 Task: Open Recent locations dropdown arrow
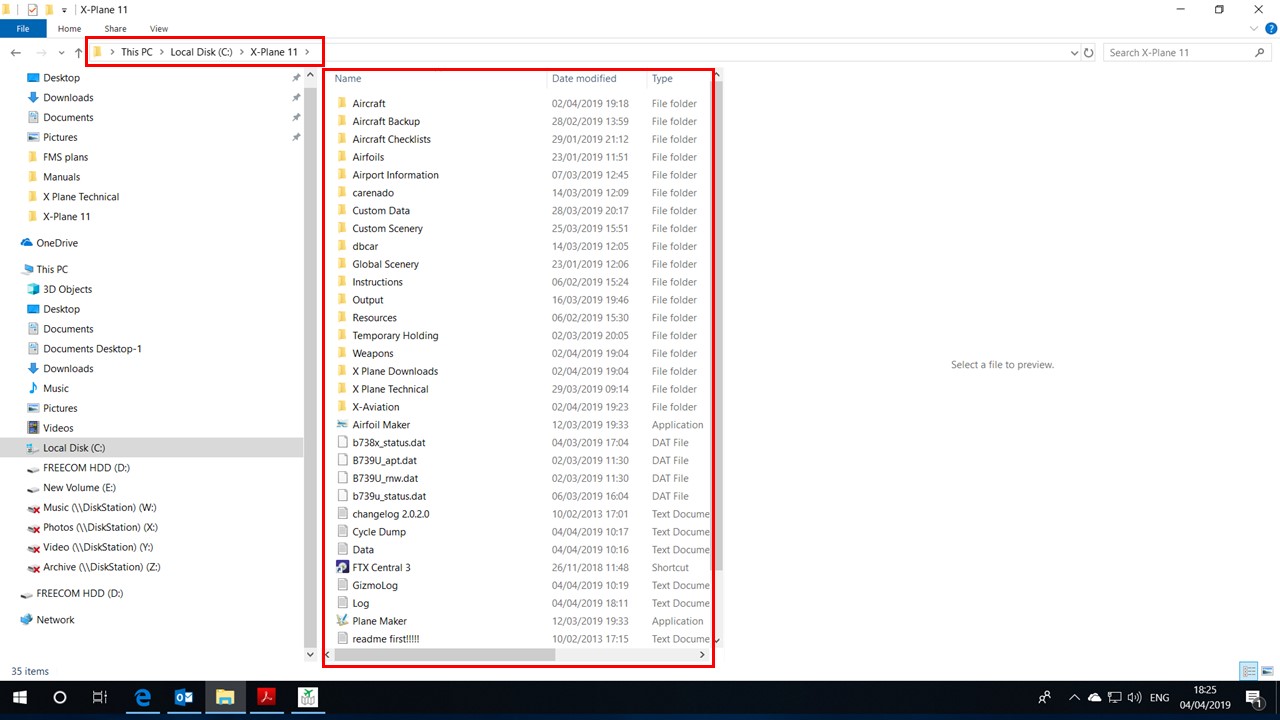click(x=62, y=52)
